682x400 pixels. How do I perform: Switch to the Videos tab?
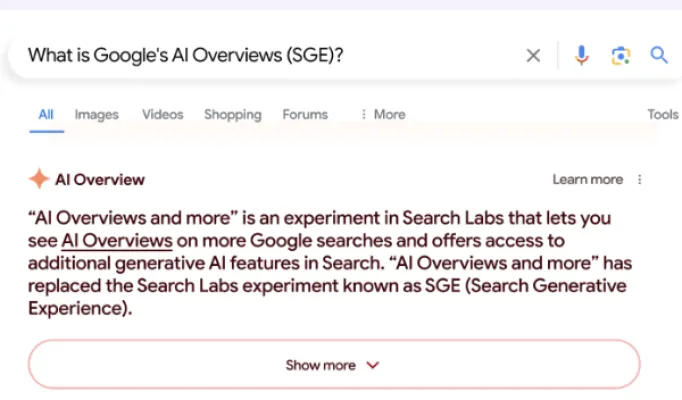pyautogui.click(x=162, y=114)
